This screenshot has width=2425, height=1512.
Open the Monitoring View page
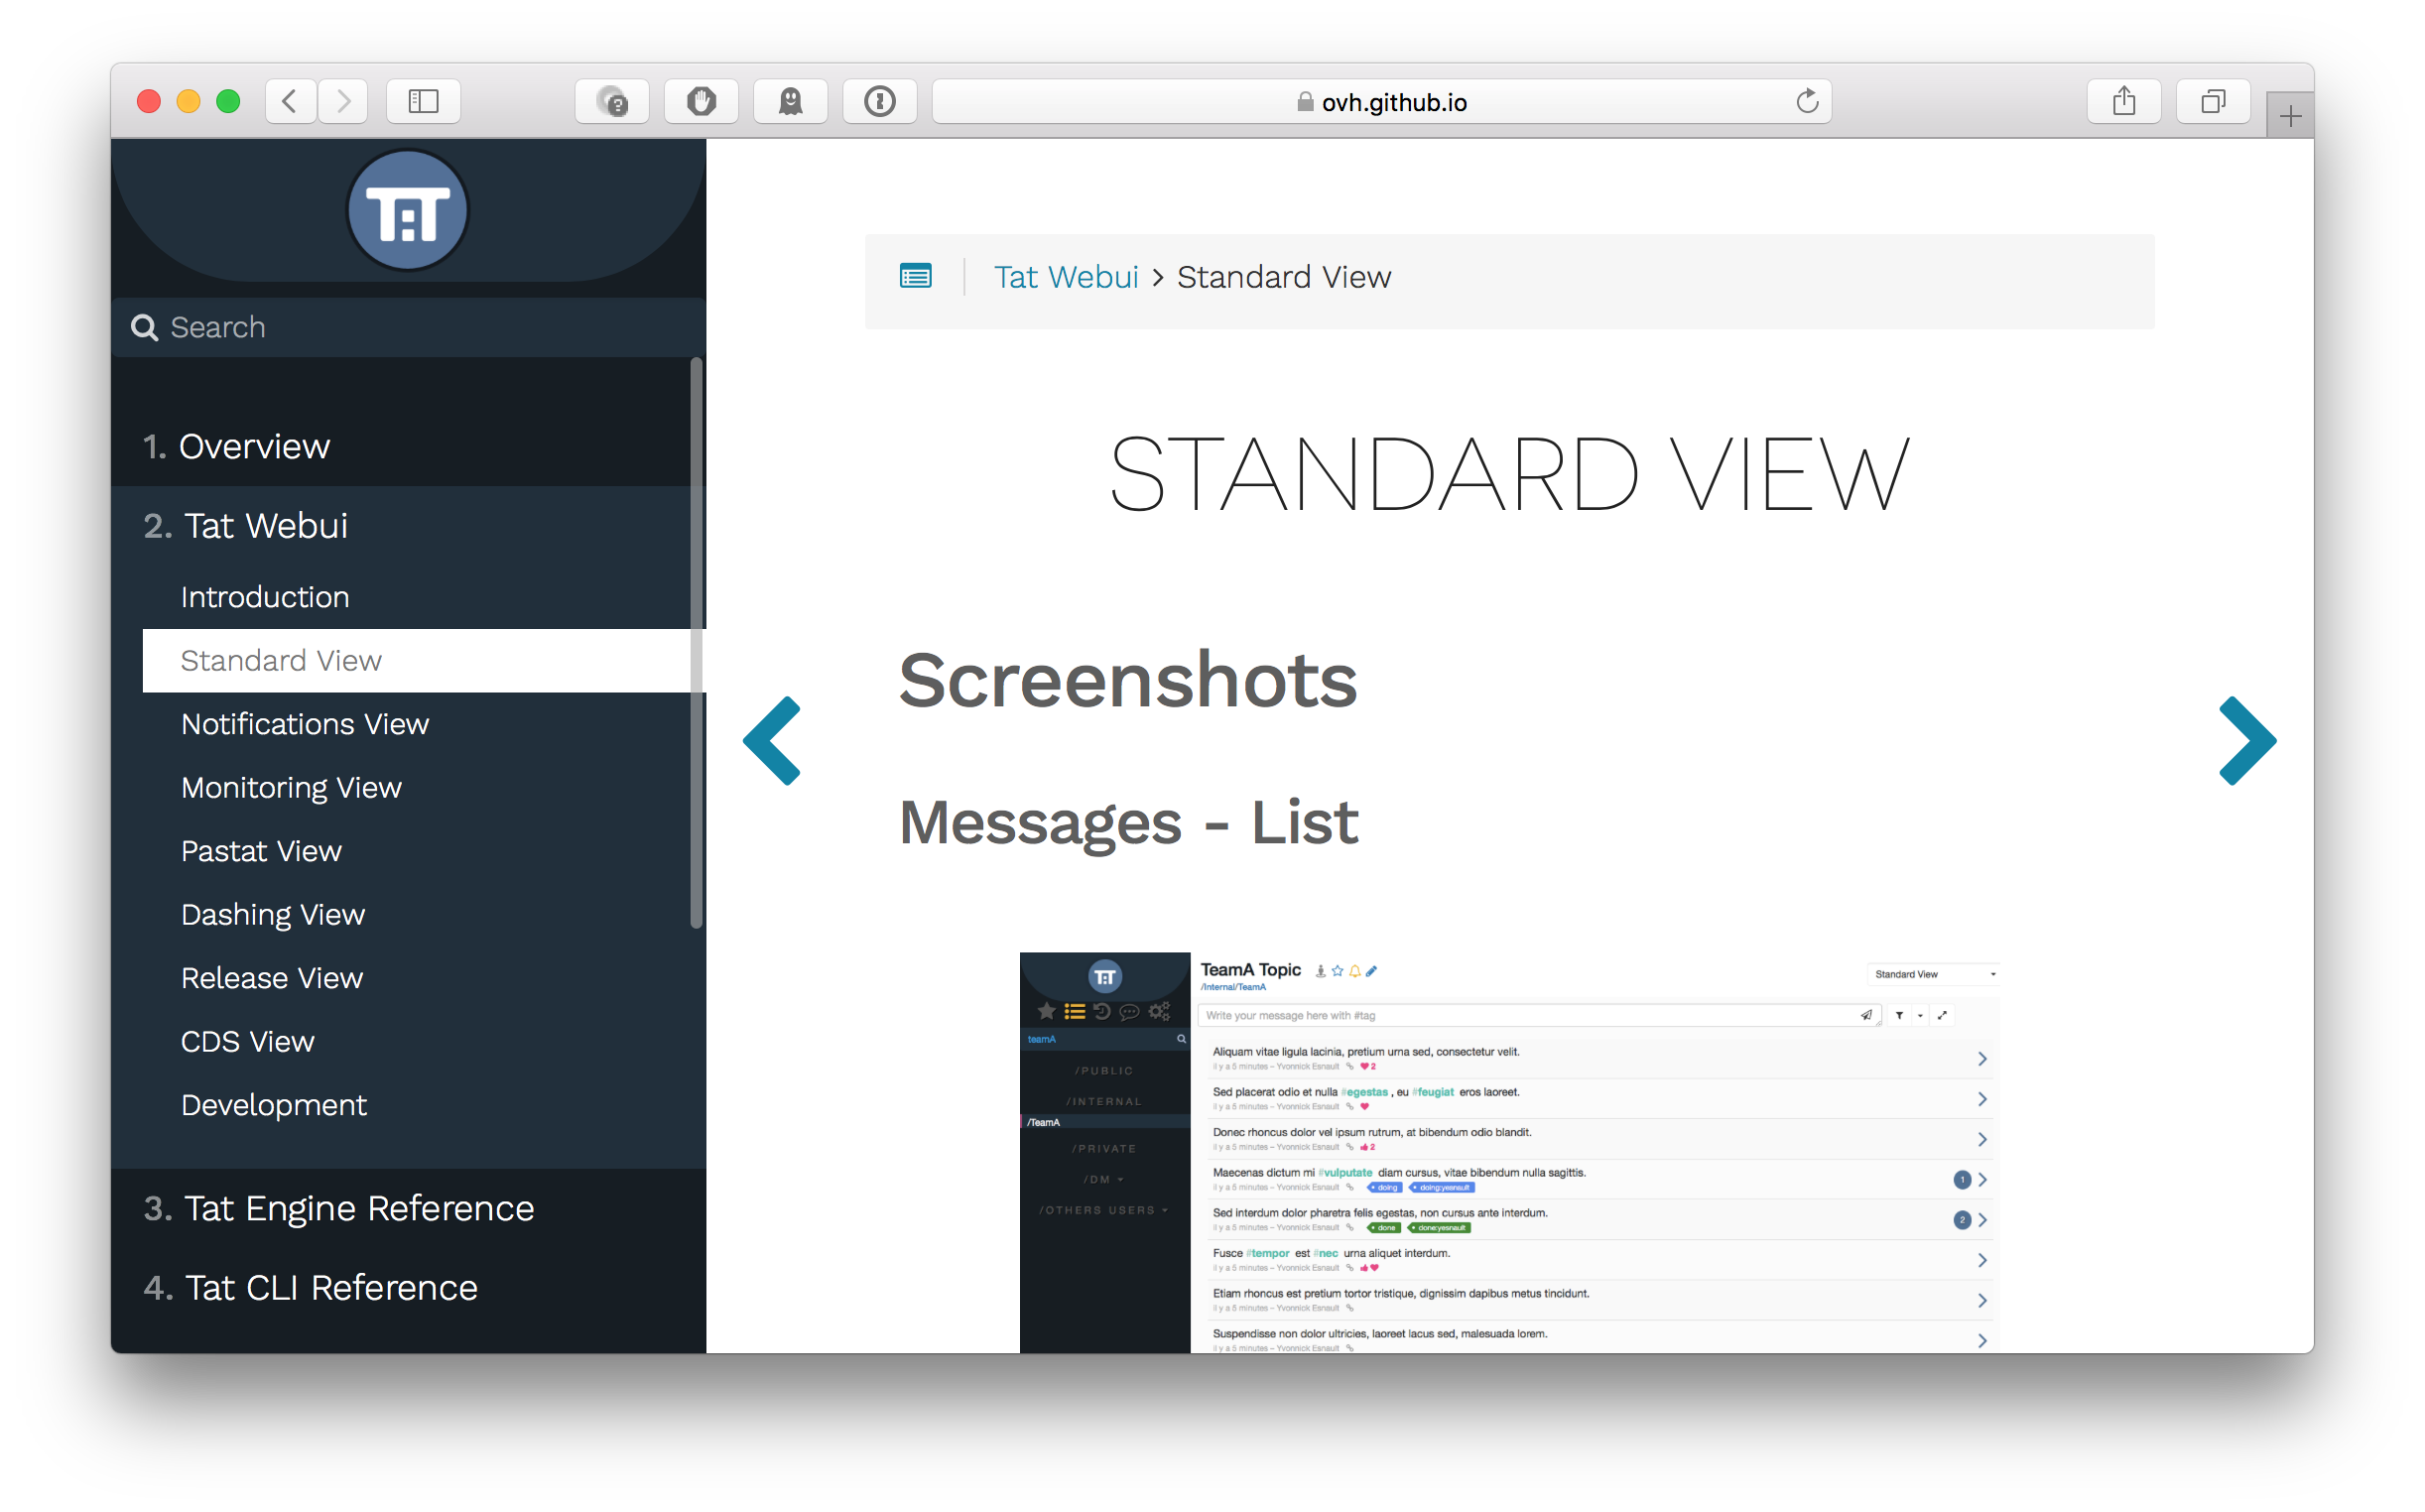pos(291,788)
